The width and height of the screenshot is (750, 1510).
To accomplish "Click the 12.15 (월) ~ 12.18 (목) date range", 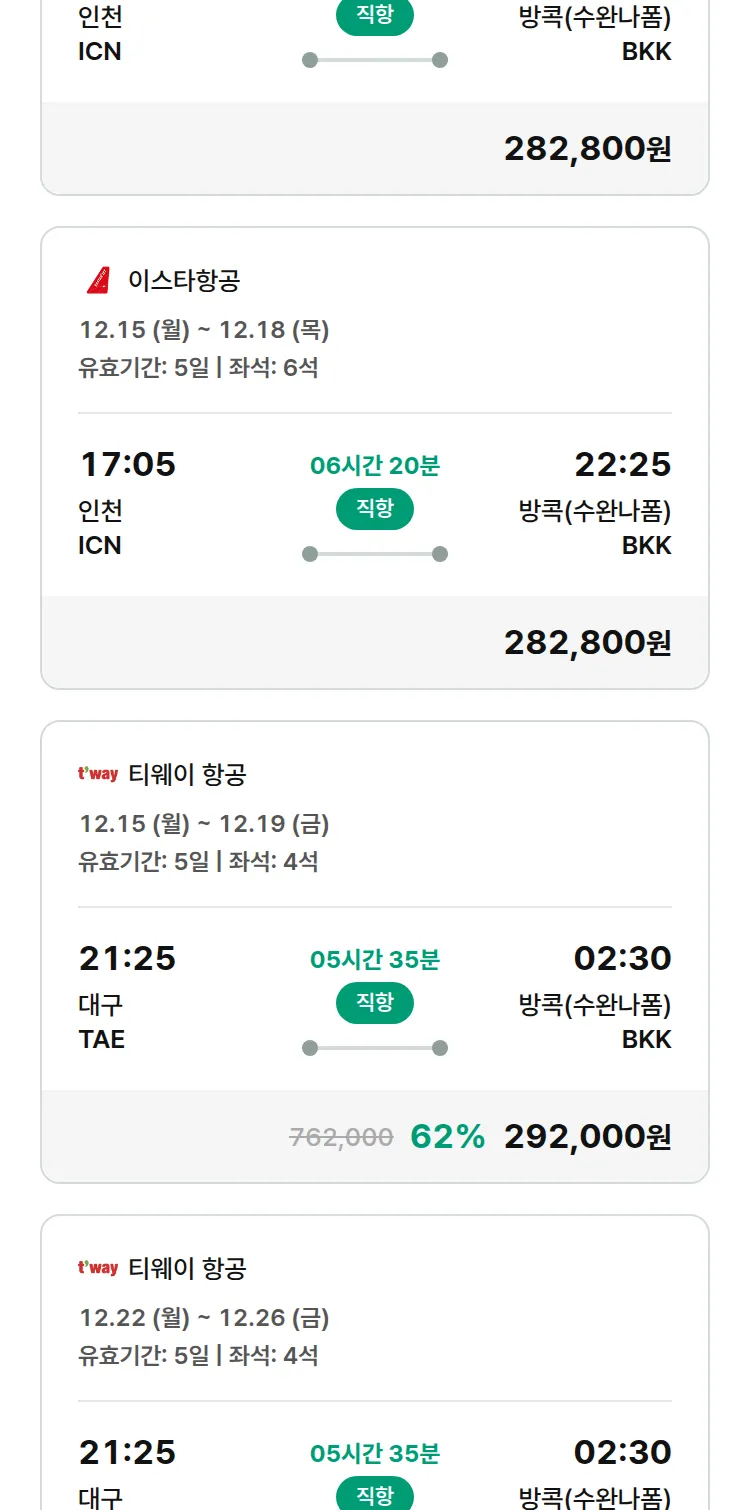I will pos(204,330).
